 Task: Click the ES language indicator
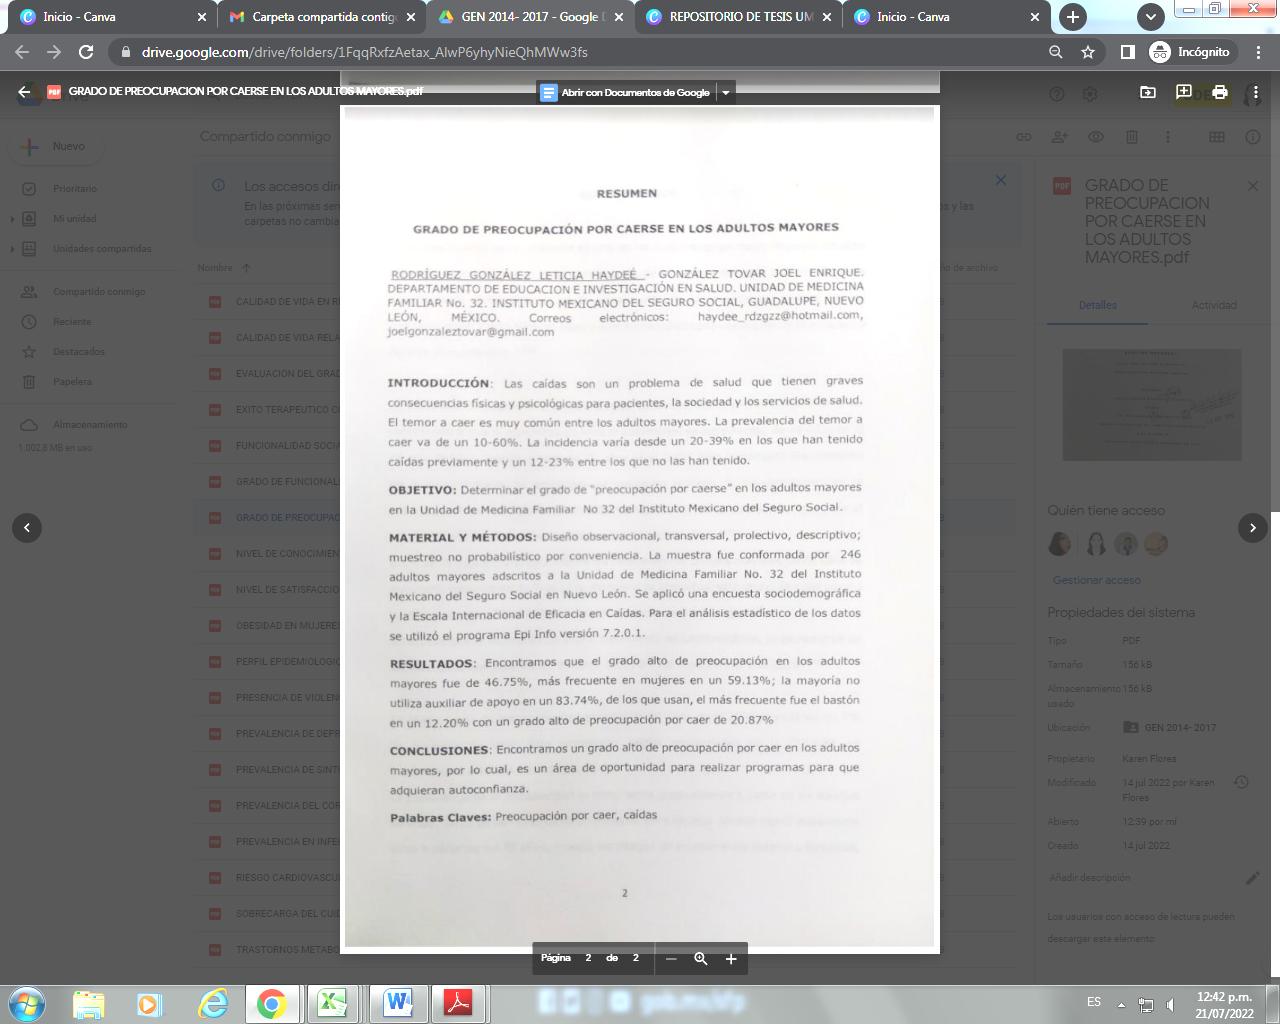tap(1094, 1002)
